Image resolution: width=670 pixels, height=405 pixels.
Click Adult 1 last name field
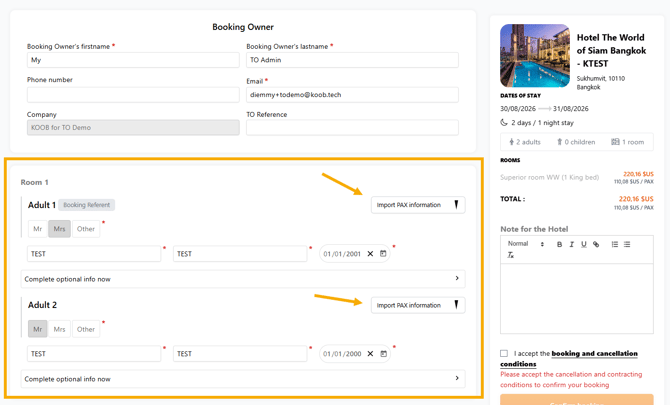coord(240,254)
